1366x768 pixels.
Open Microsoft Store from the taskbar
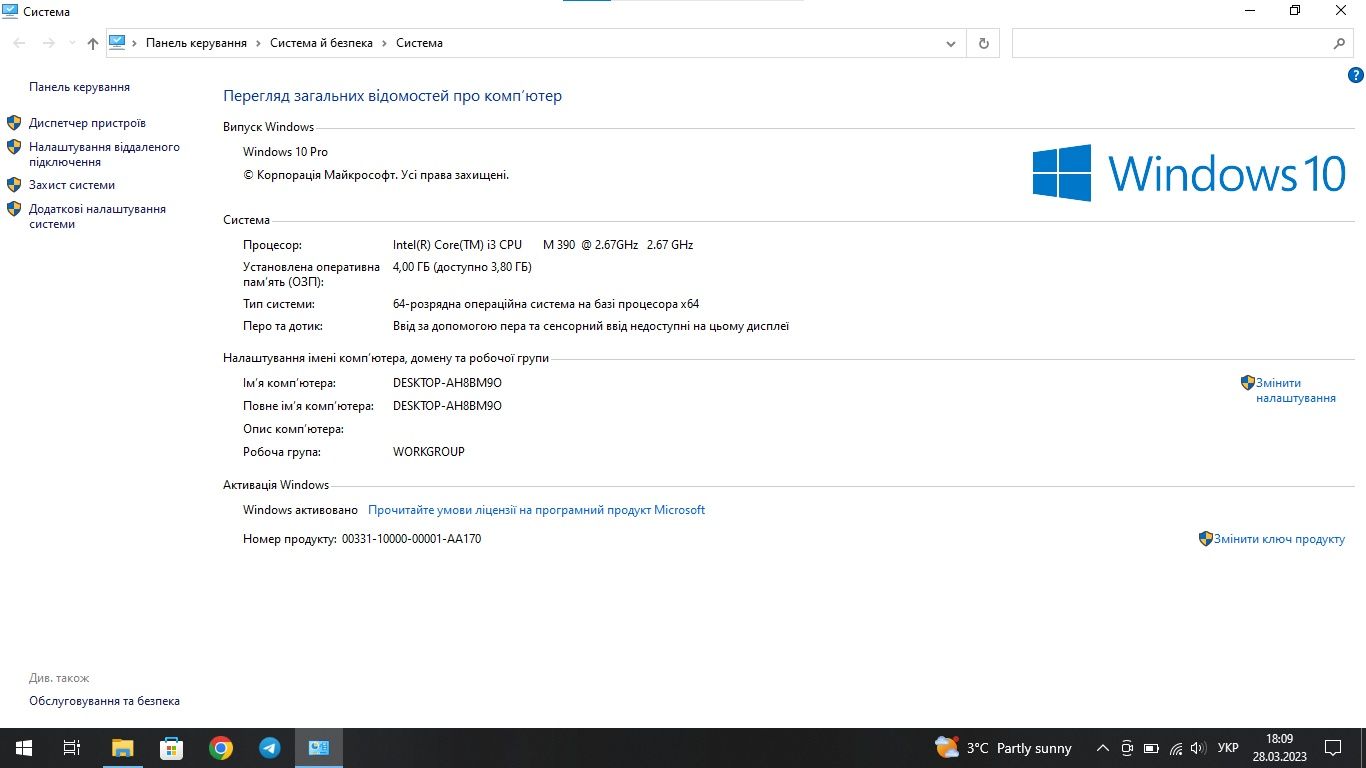pos(171,748)
